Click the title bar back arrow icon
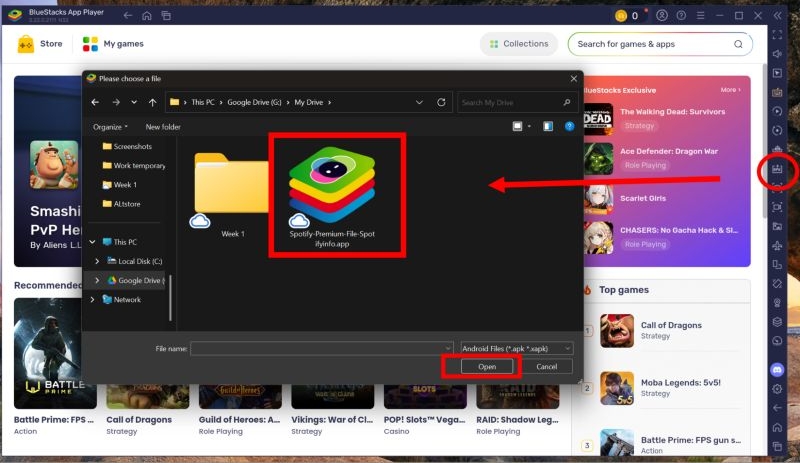Screen dimensions: 800x463 point(128,15)
